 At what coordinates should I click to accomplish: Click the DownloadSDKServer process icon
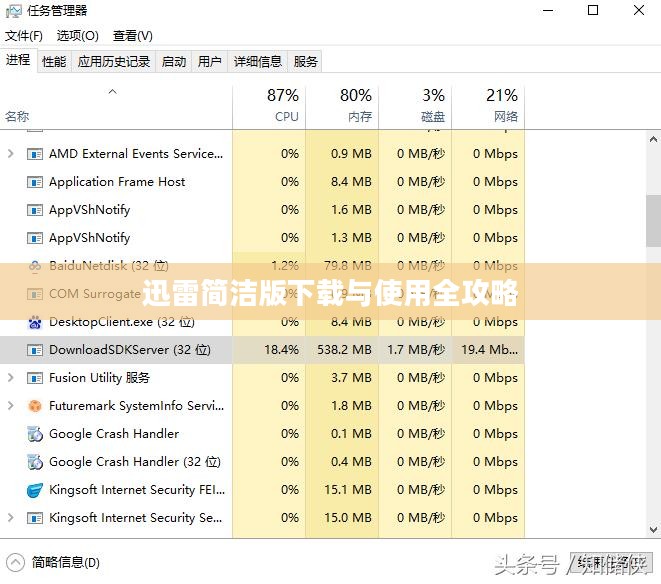[35, 350]
